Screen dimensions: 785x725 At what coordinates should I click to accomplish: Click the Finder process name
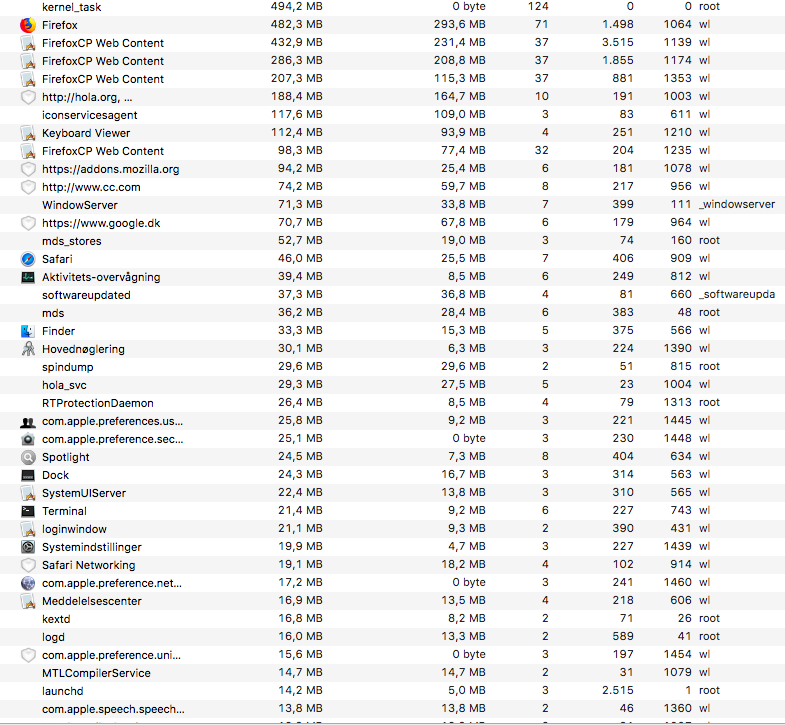[x=59, y=331]
